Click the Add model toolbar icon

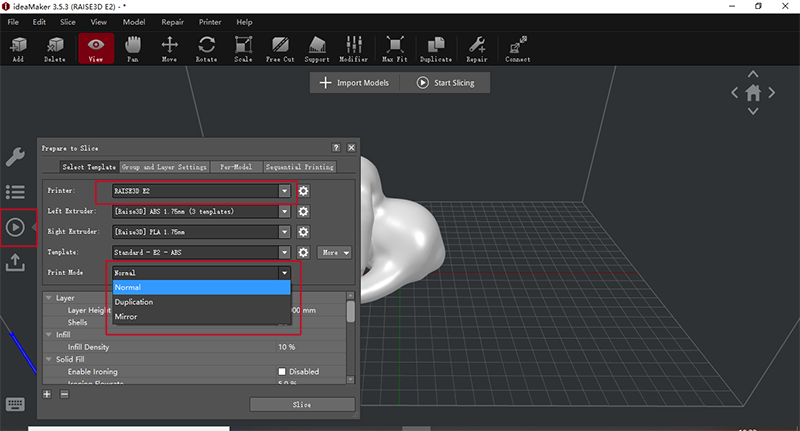click(x=18, y=49)
